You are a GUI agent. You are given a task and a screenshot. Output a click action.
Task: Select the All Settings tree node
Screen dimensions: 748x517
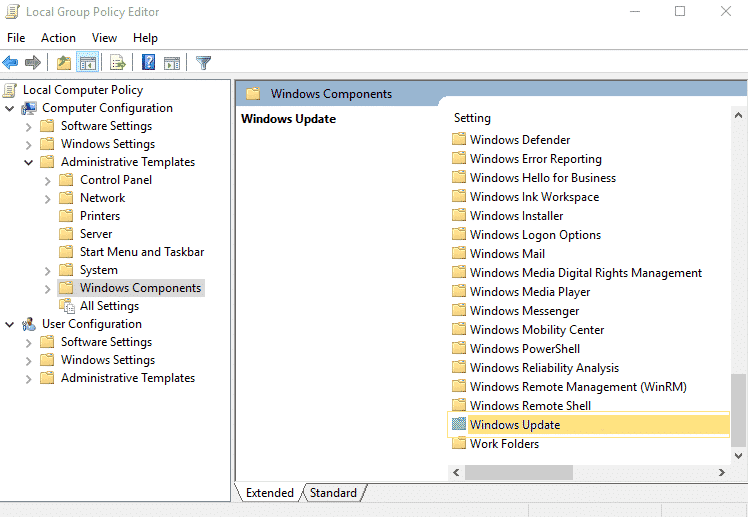(x=109, y=306)
